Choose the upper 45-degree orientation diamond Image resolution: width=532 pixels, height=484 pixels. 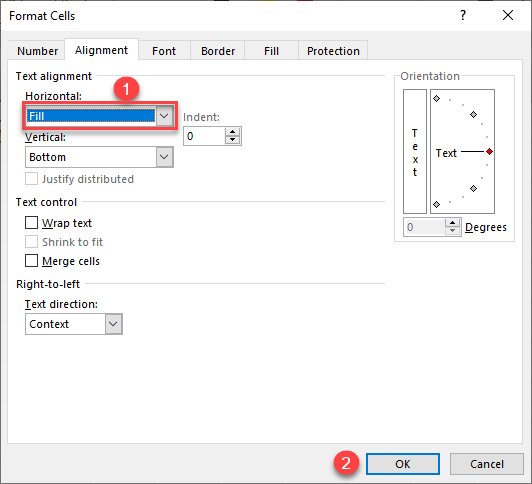click(474, 115)
